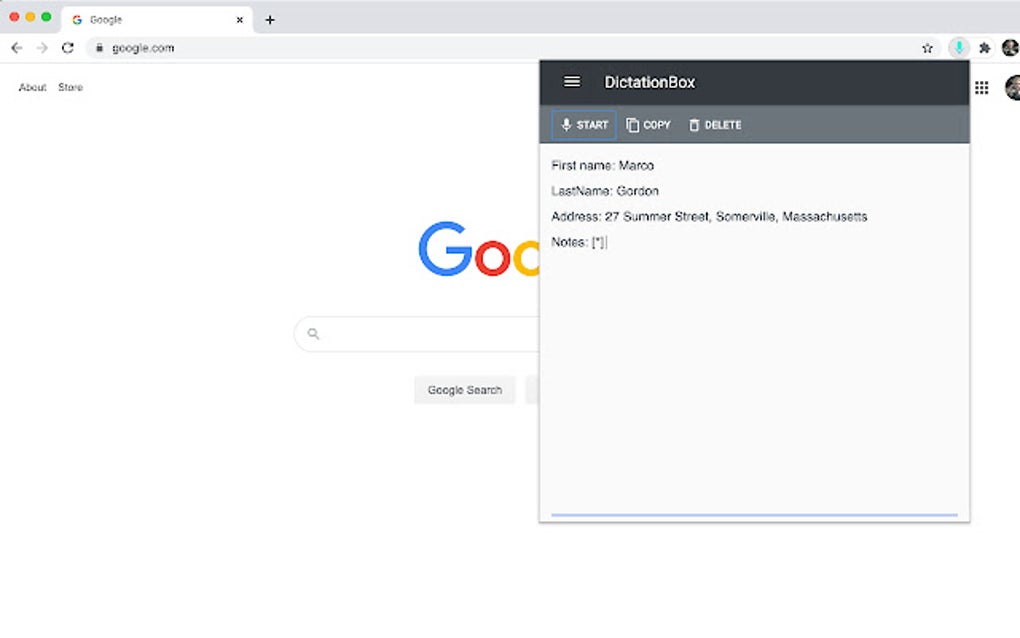Screen dimensions: 1020x638
Task: Go forward to next page
Action: point(42,48)
